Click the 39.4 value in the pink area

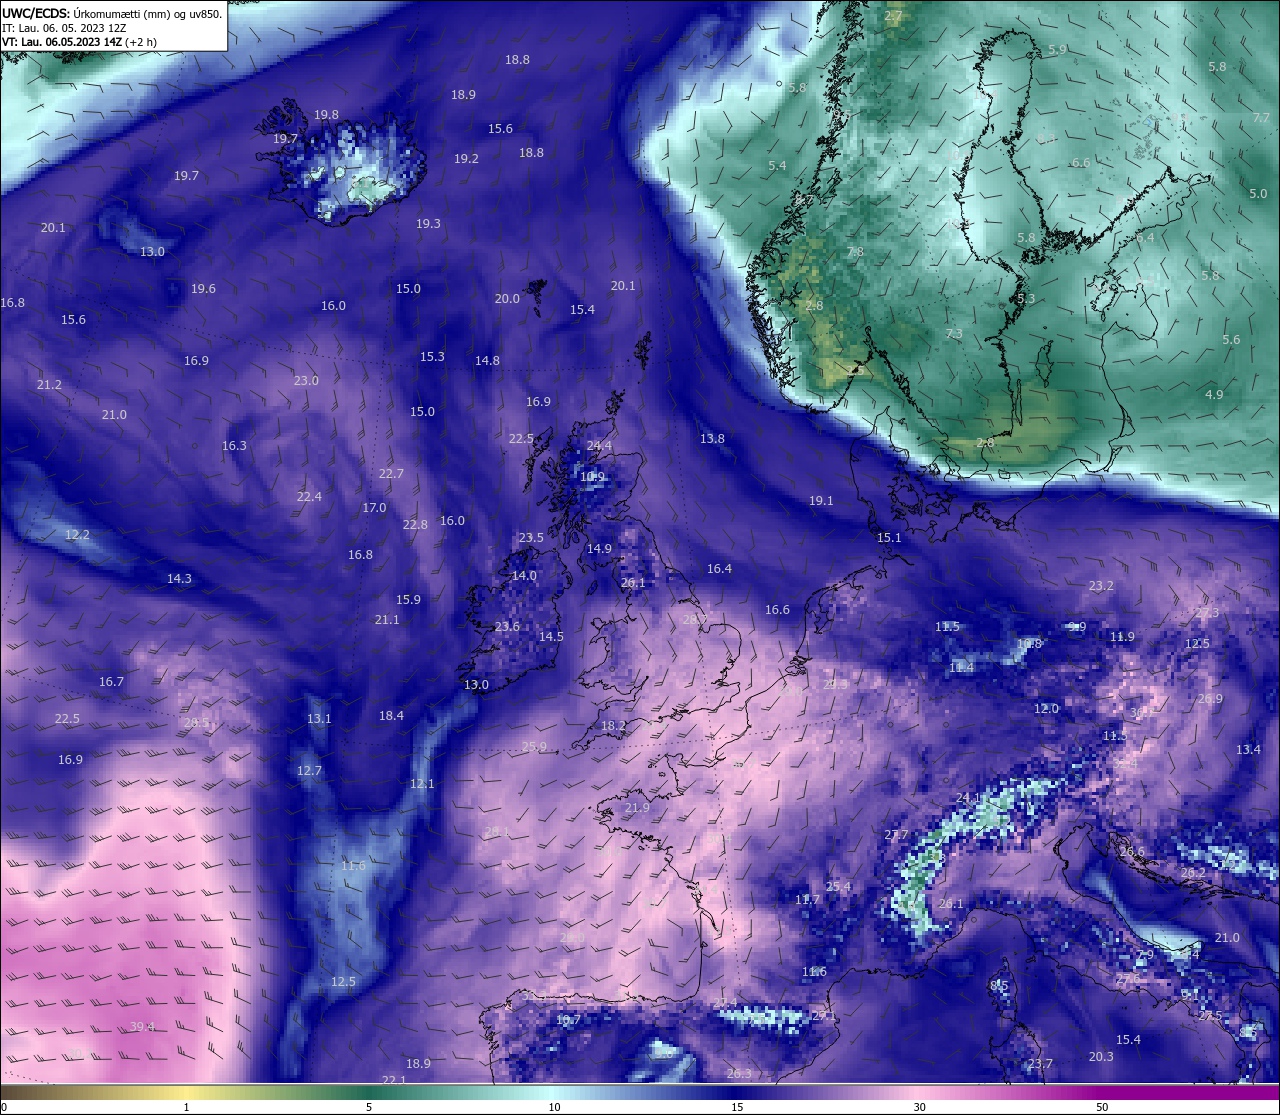(x=142, y=1026)
